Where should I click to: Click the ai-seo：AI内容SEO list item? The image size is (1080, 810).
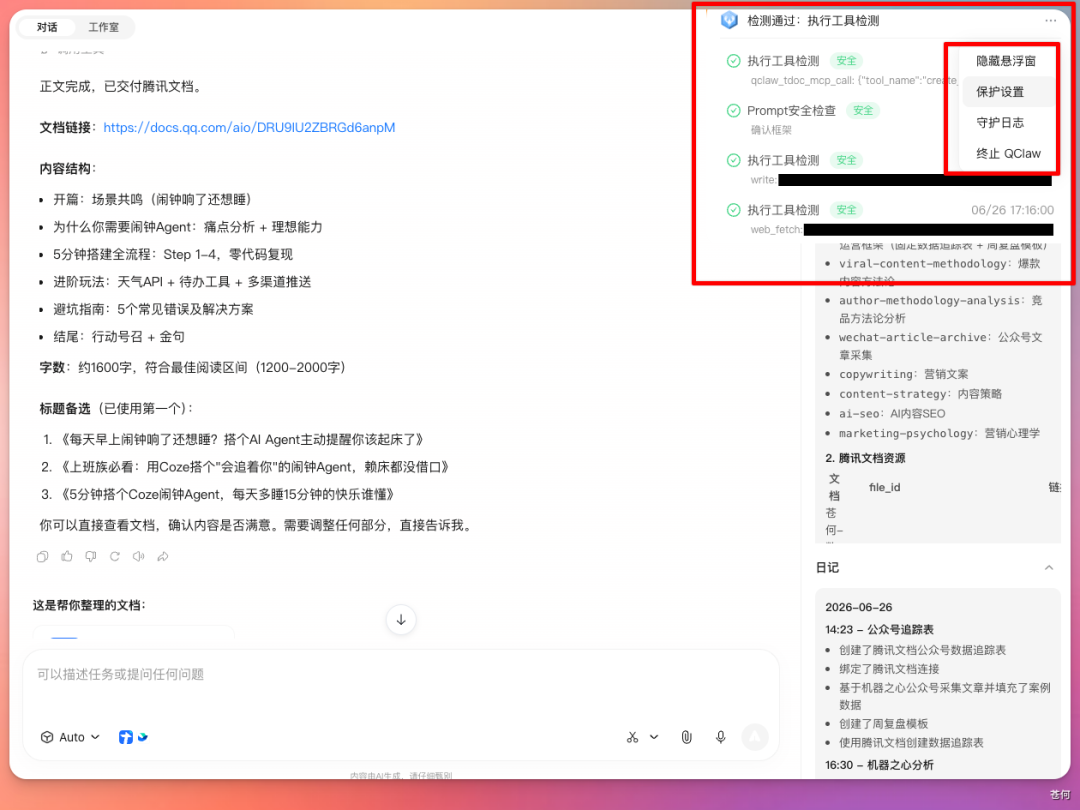(891, 413)
